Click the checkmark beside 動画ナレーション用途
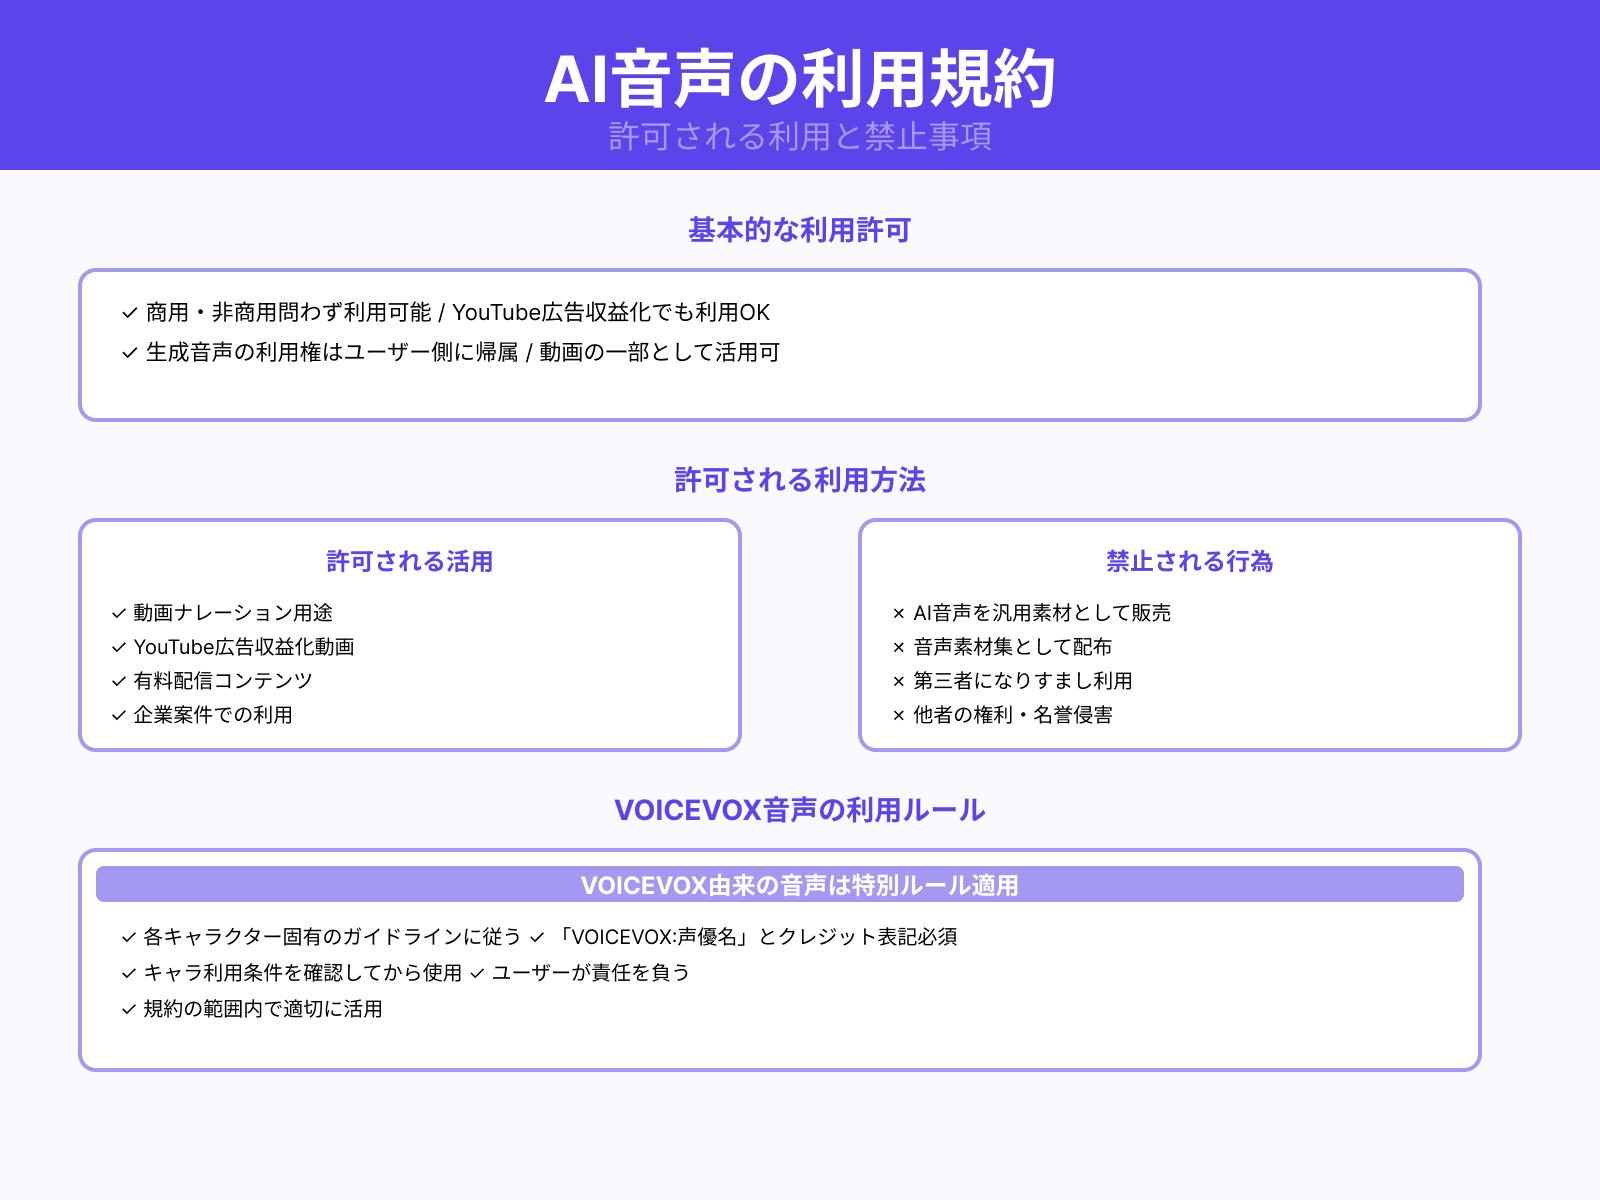 coord(117,613)
